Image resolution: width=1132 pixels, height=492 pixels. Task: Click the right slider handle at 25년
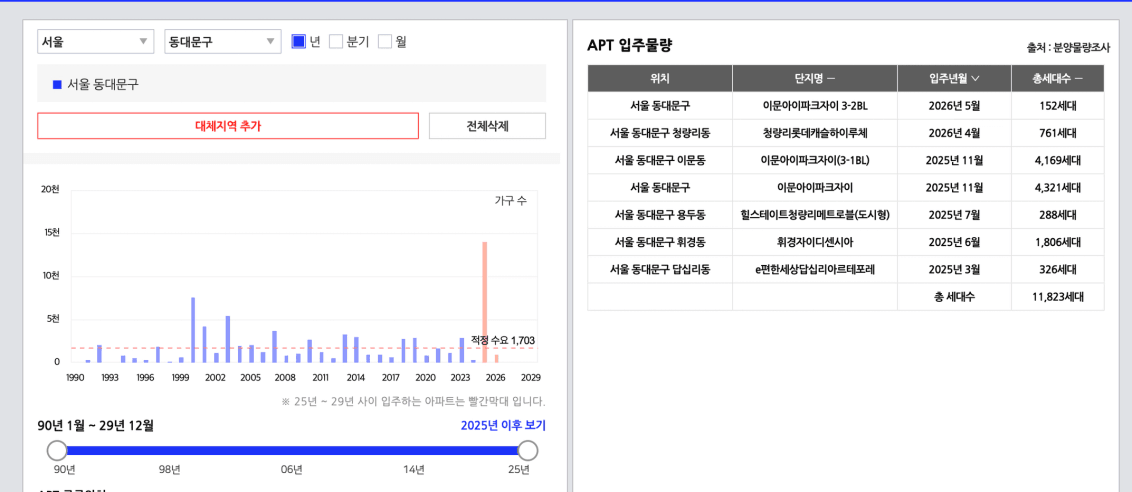click(x=528, y=451)
